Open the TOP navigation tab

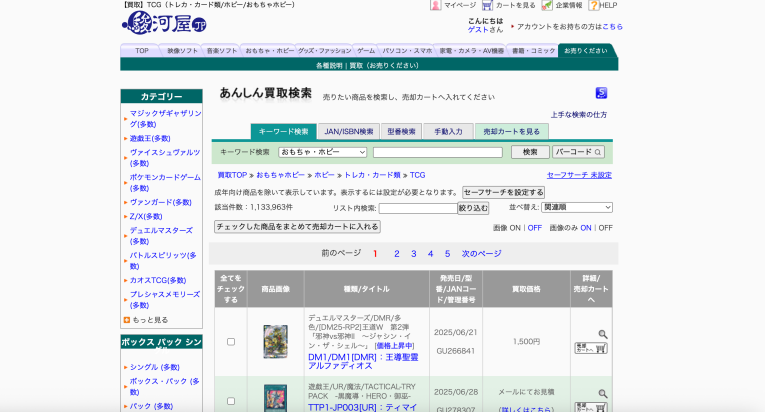141,51
